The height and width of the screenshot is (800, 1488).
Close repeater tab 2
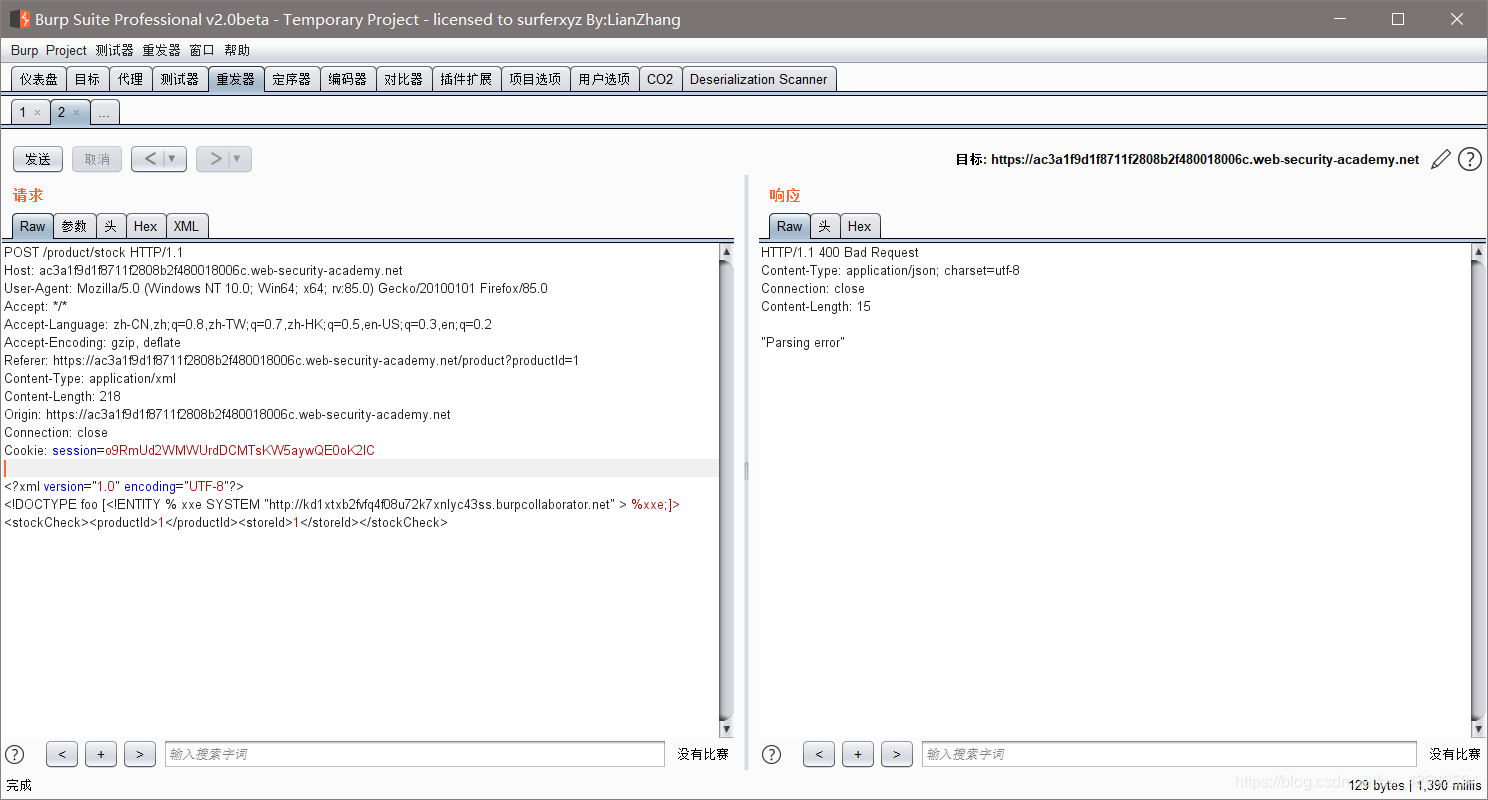76,113
